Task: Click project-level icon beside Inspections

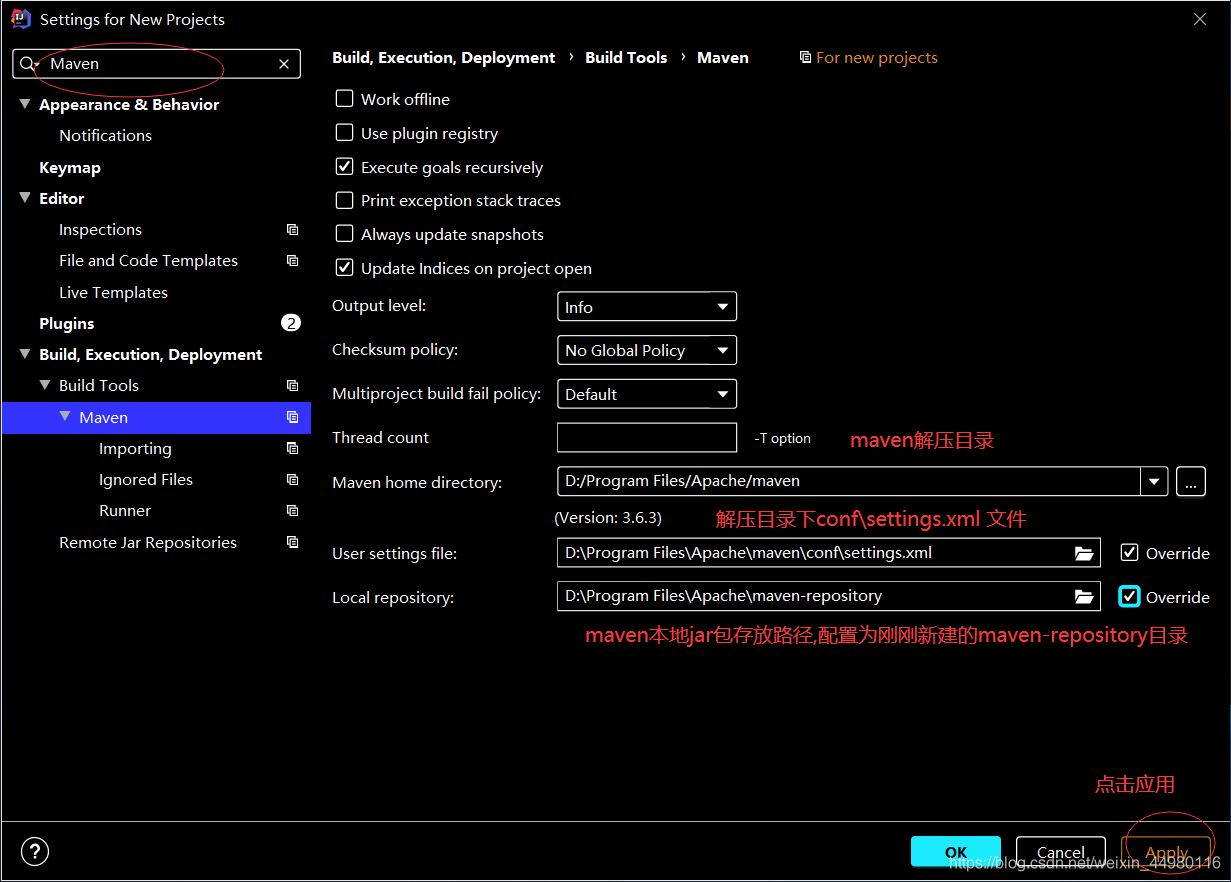Action: (292, 230)
